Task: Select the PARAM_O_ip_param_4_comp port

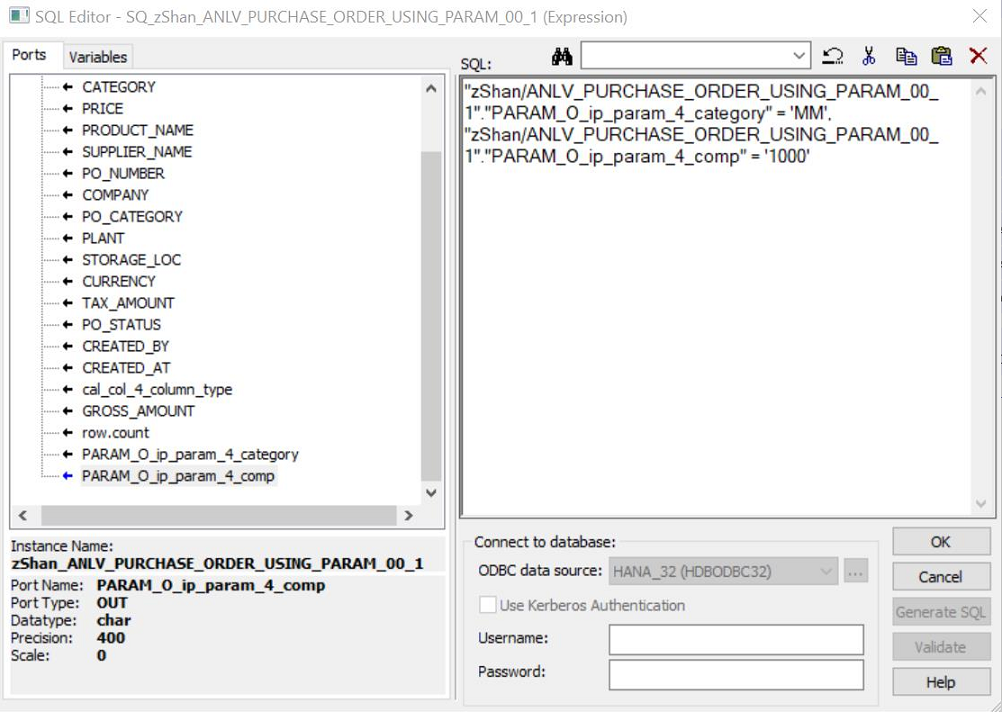Action: click(178, 476)
